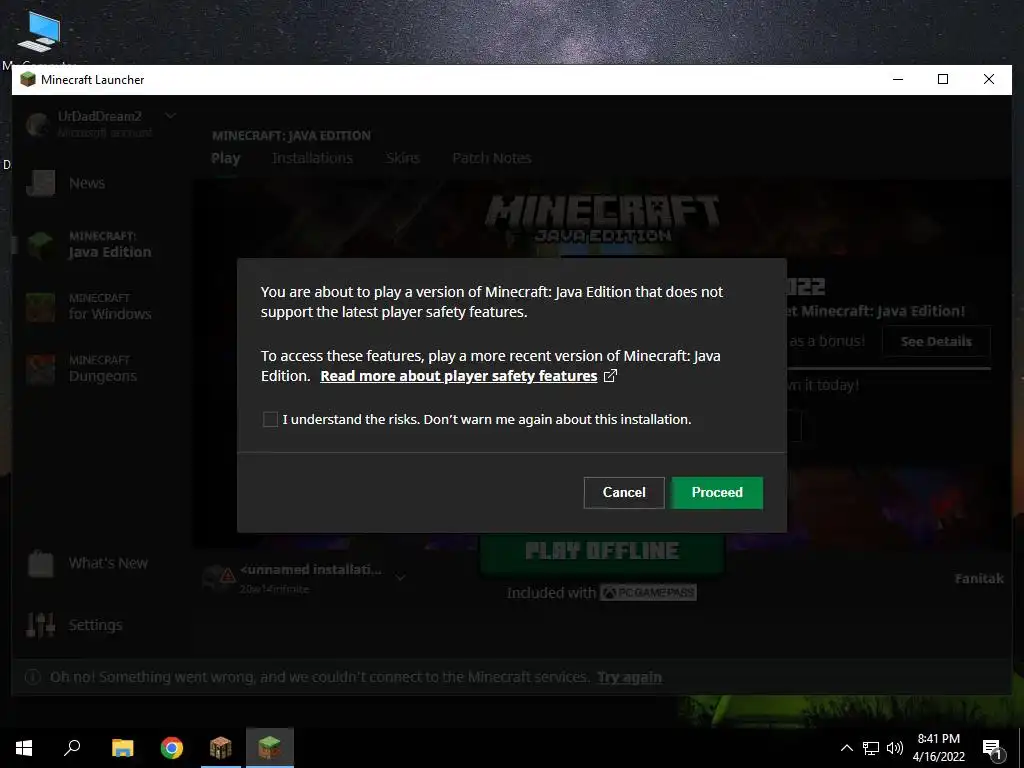This screenshot has width=1024, height=768.
Task: Click the My Computer desktop icon
Action: 39,33
